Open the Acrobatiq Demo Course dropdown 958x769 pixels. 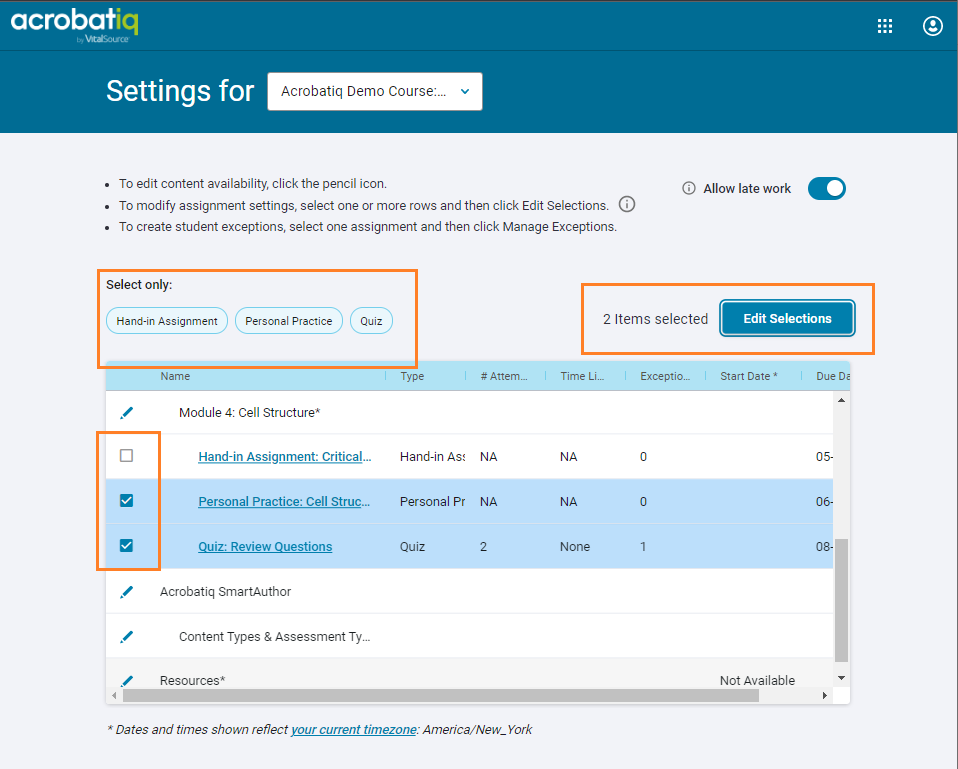tap(375, 92)
